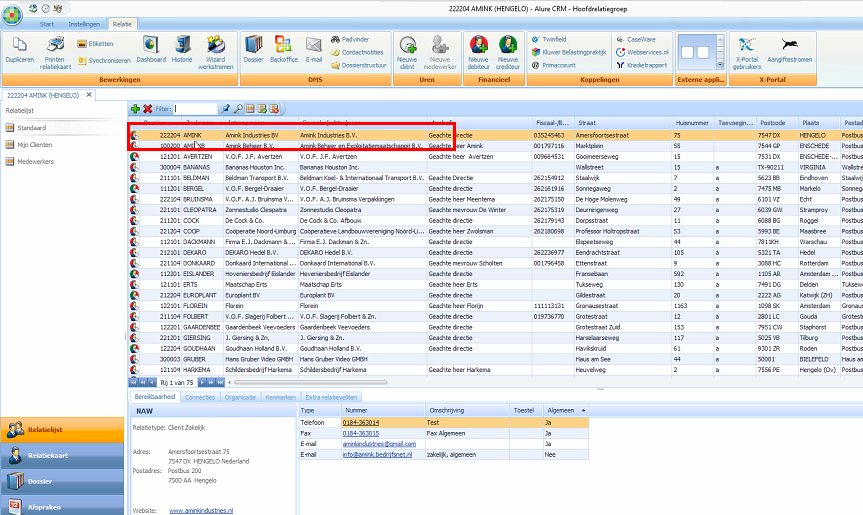This screenshot has height=515, width=863.
Task: Launch the Wizard werkstromen
Action: click(x=216, y=53)
